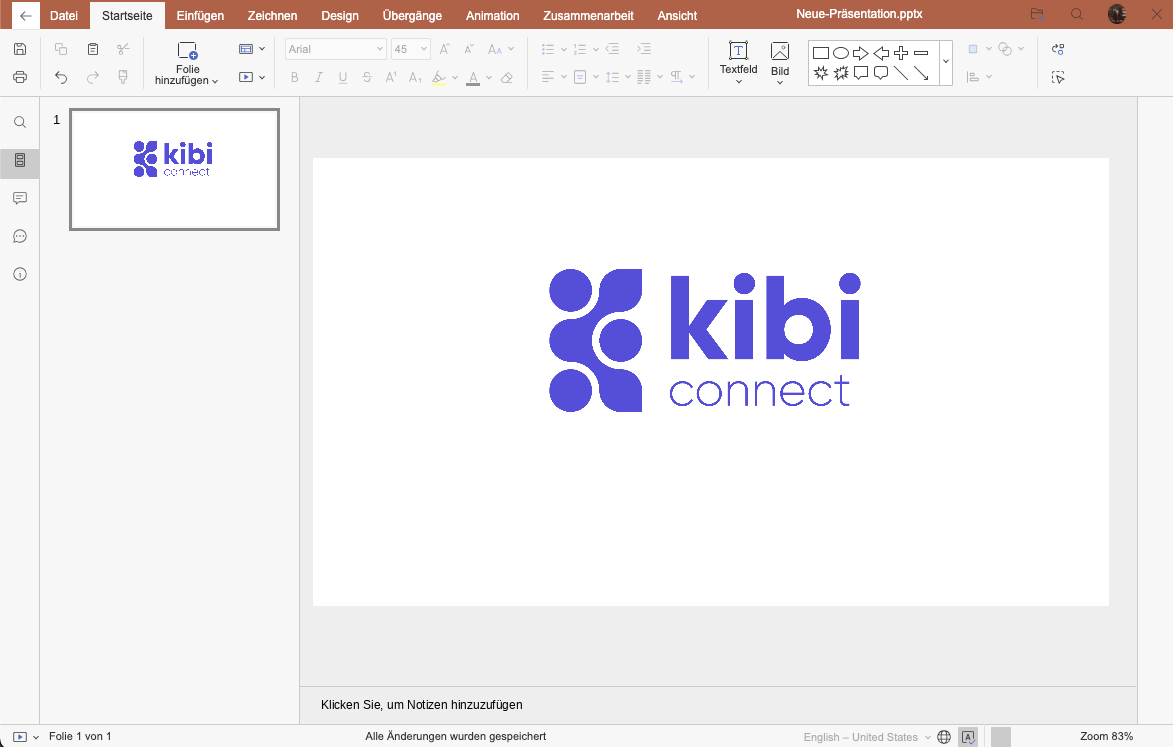Viewport: 1173px width, 747px height.
Task: Toggle bold formatting
Action: [293, 76]
